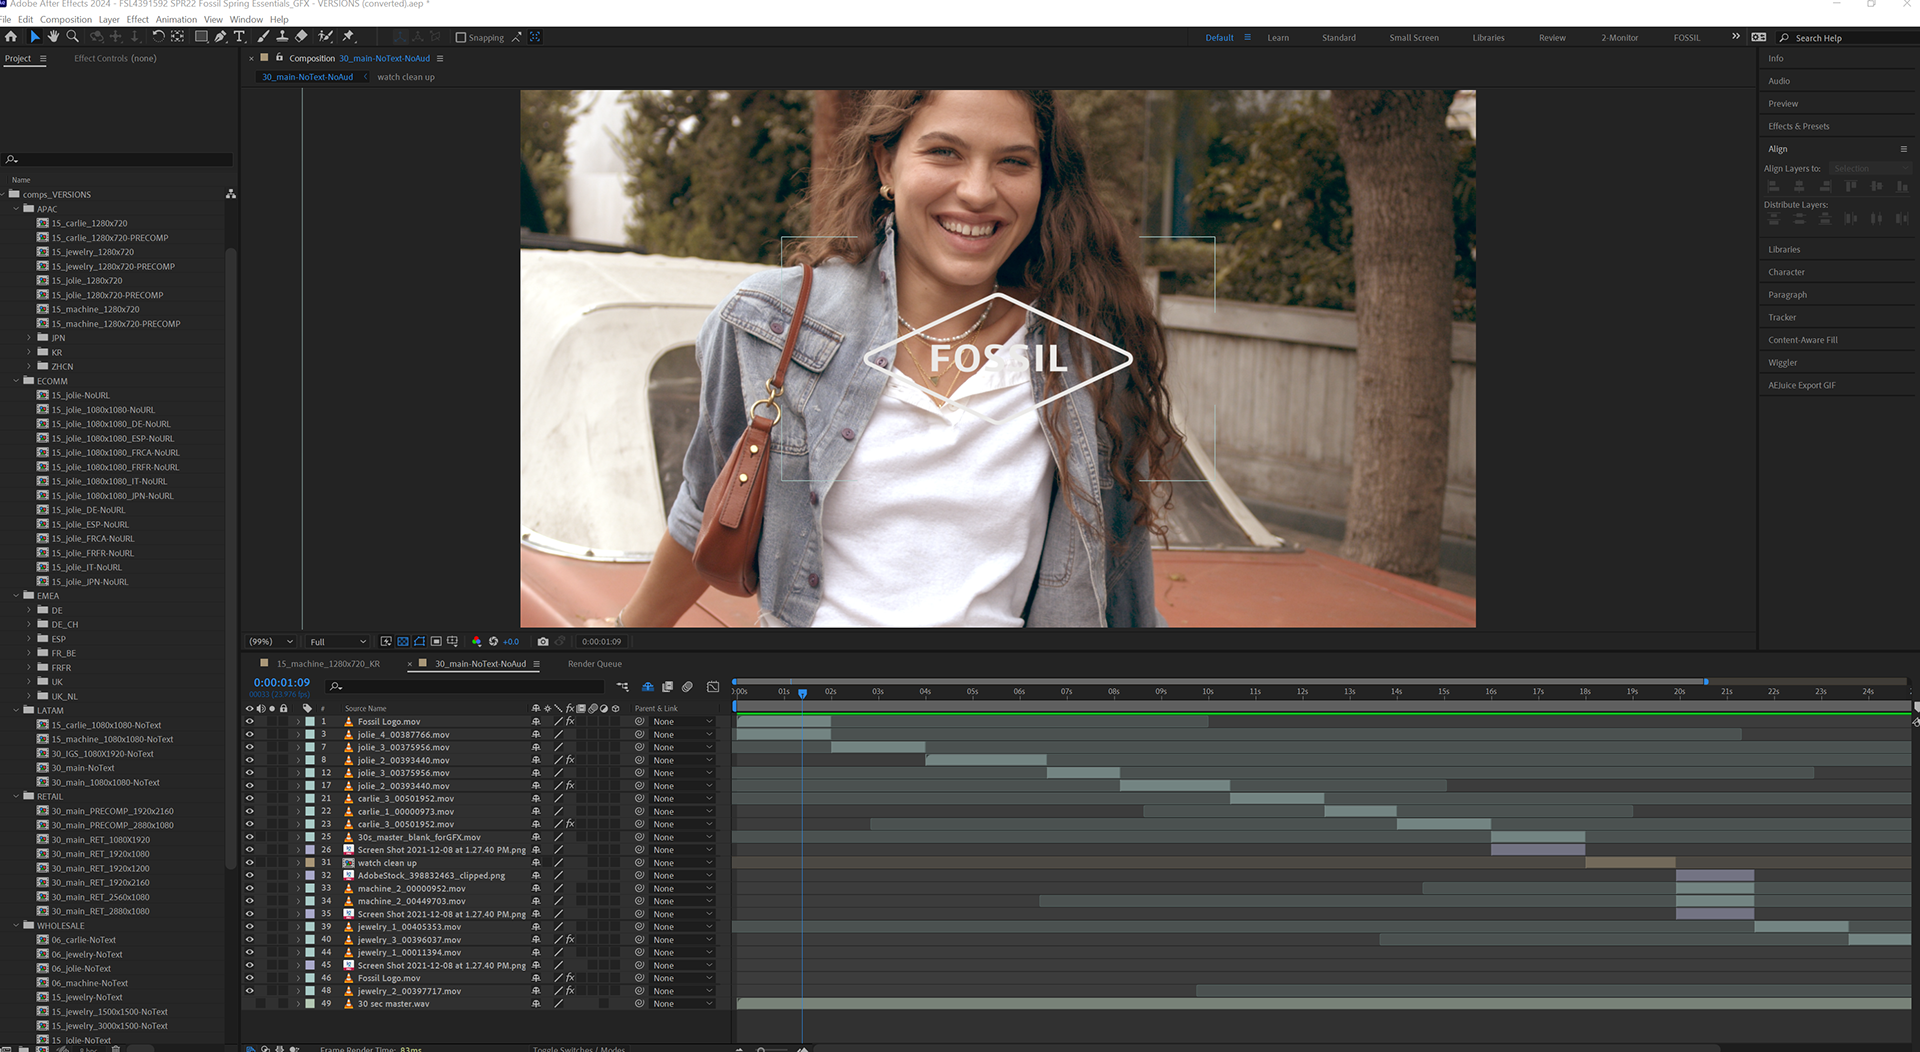Collapse the WHOLESALE folder

17,925
